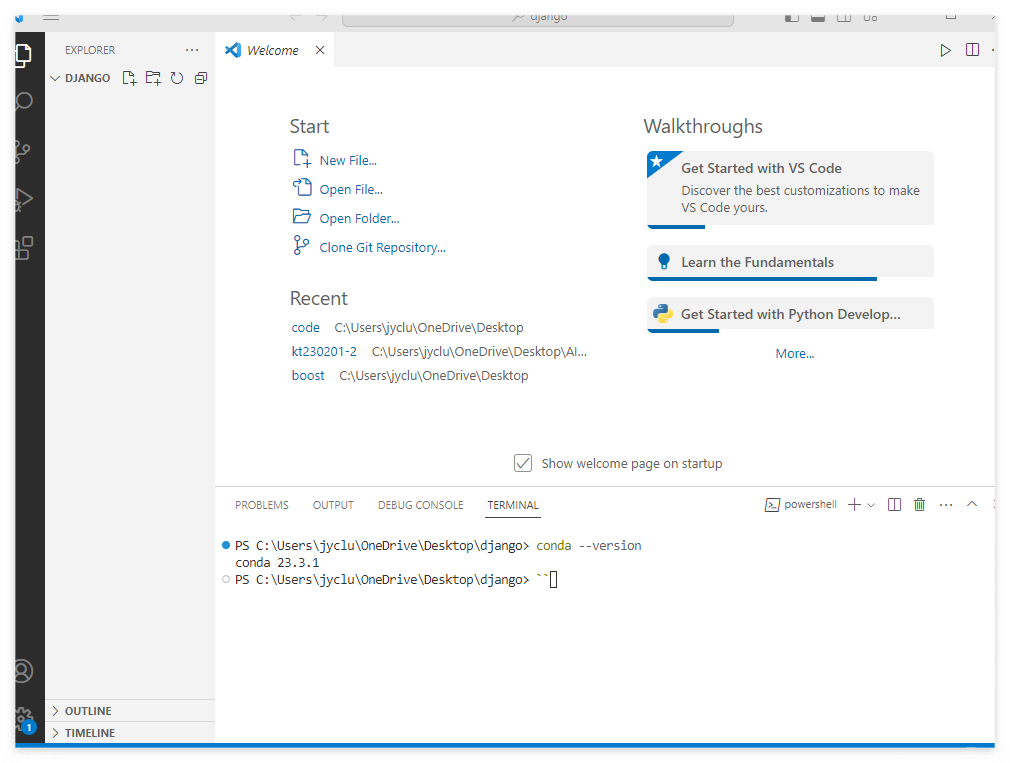Open the Search view in activity bar
This screenshot has height=763, width=1010.
pyautogui.click(x=24, y=101)
